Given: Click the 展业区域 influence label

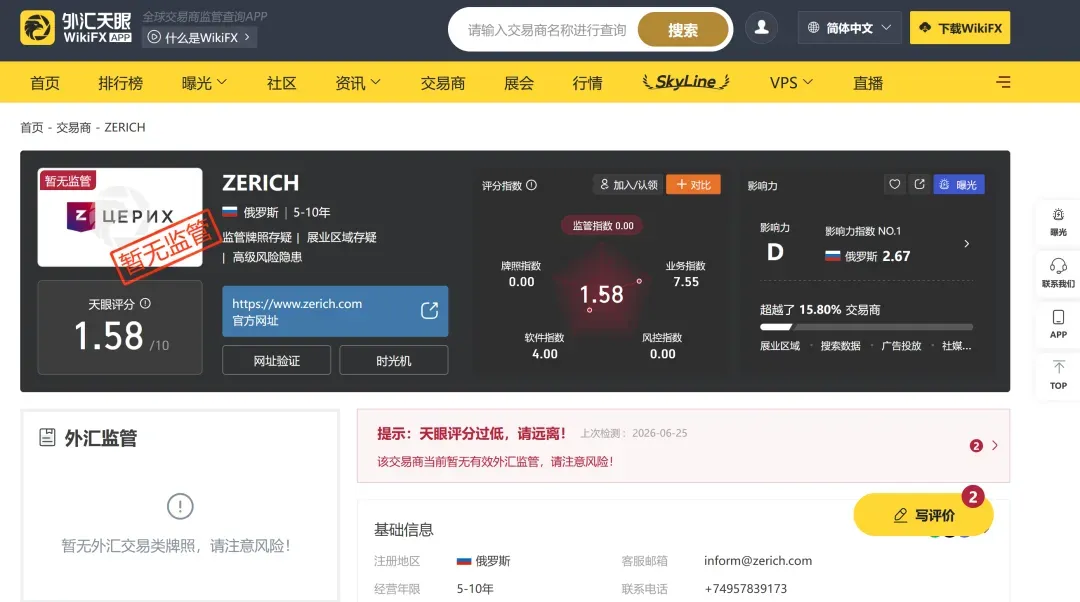Looking at the screenshot, I should pos(780,346).
